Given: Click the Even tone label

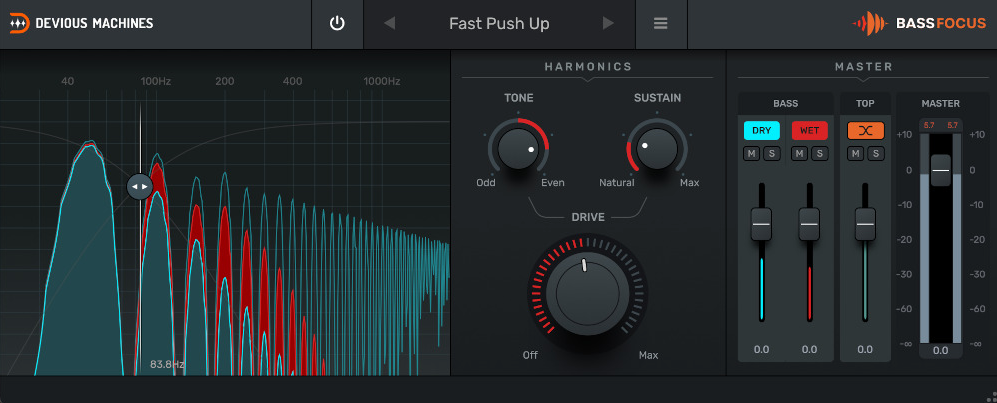Looking at the screenshot, I should click(x=553, y=182).
